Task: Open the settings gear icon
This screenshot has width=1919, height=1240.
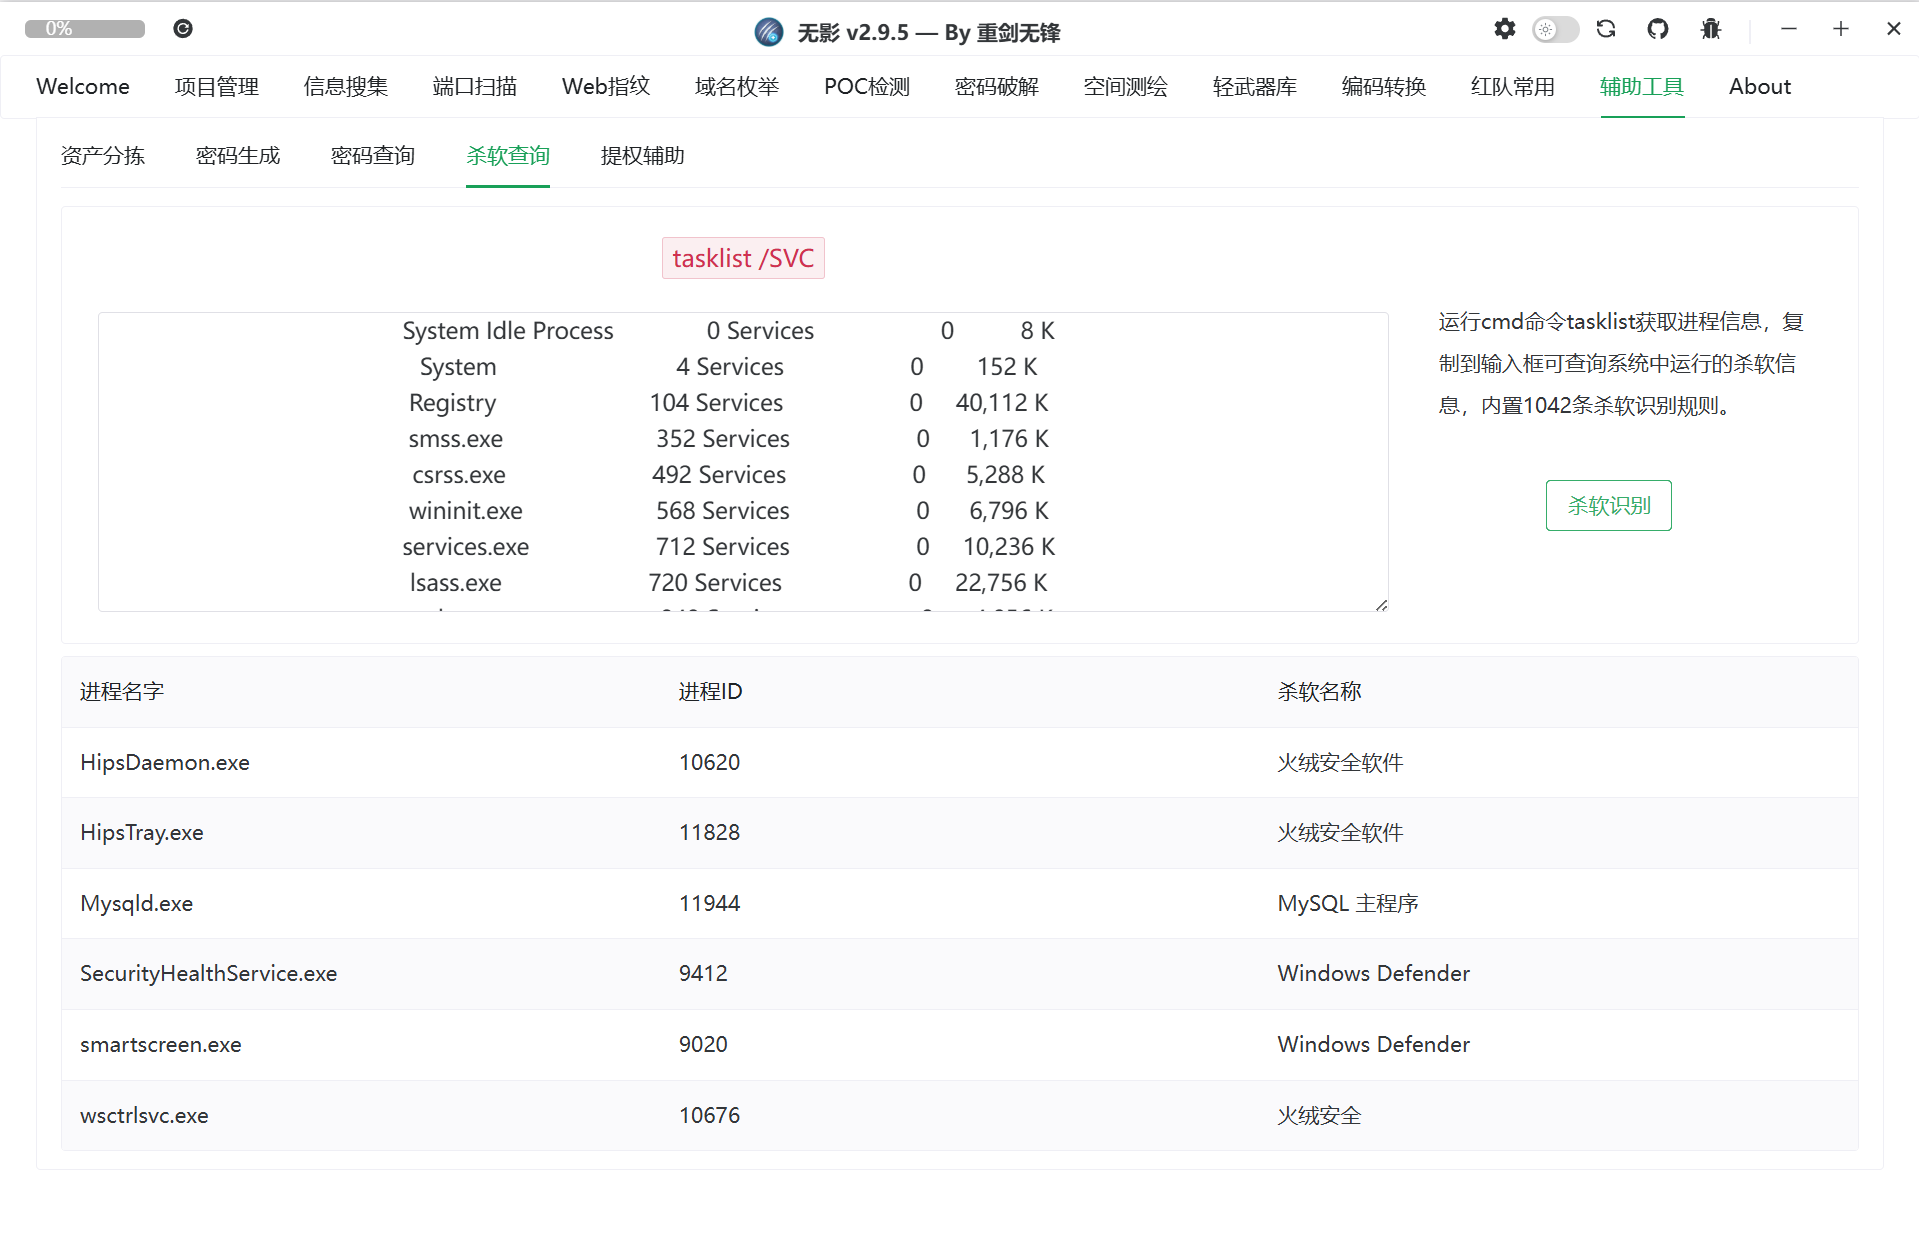Action: click(1504, 29)
